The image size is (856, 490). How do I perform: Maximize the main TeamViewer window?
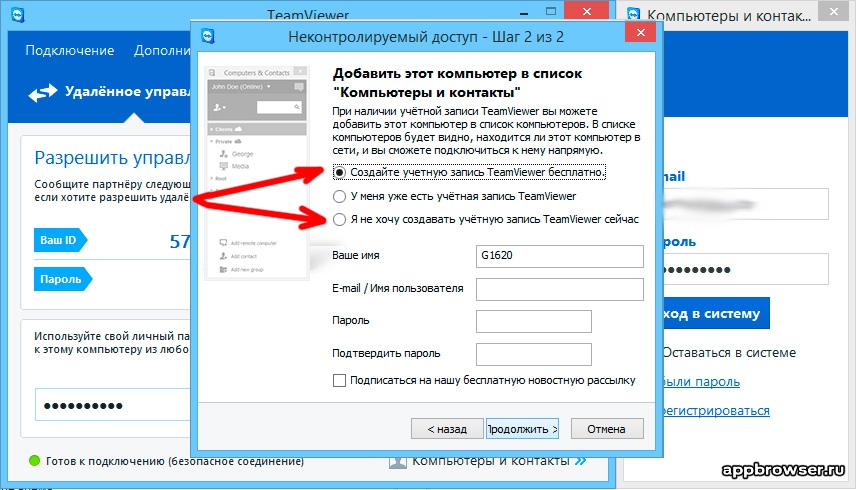pos(551,11)
